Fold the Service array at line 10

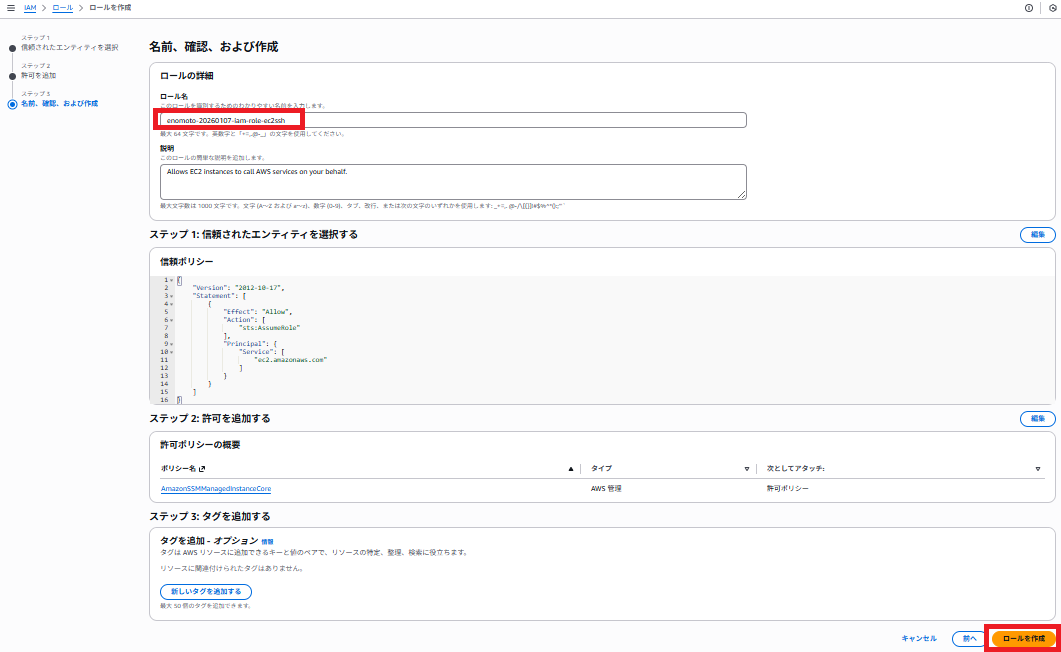pos(172,351)
